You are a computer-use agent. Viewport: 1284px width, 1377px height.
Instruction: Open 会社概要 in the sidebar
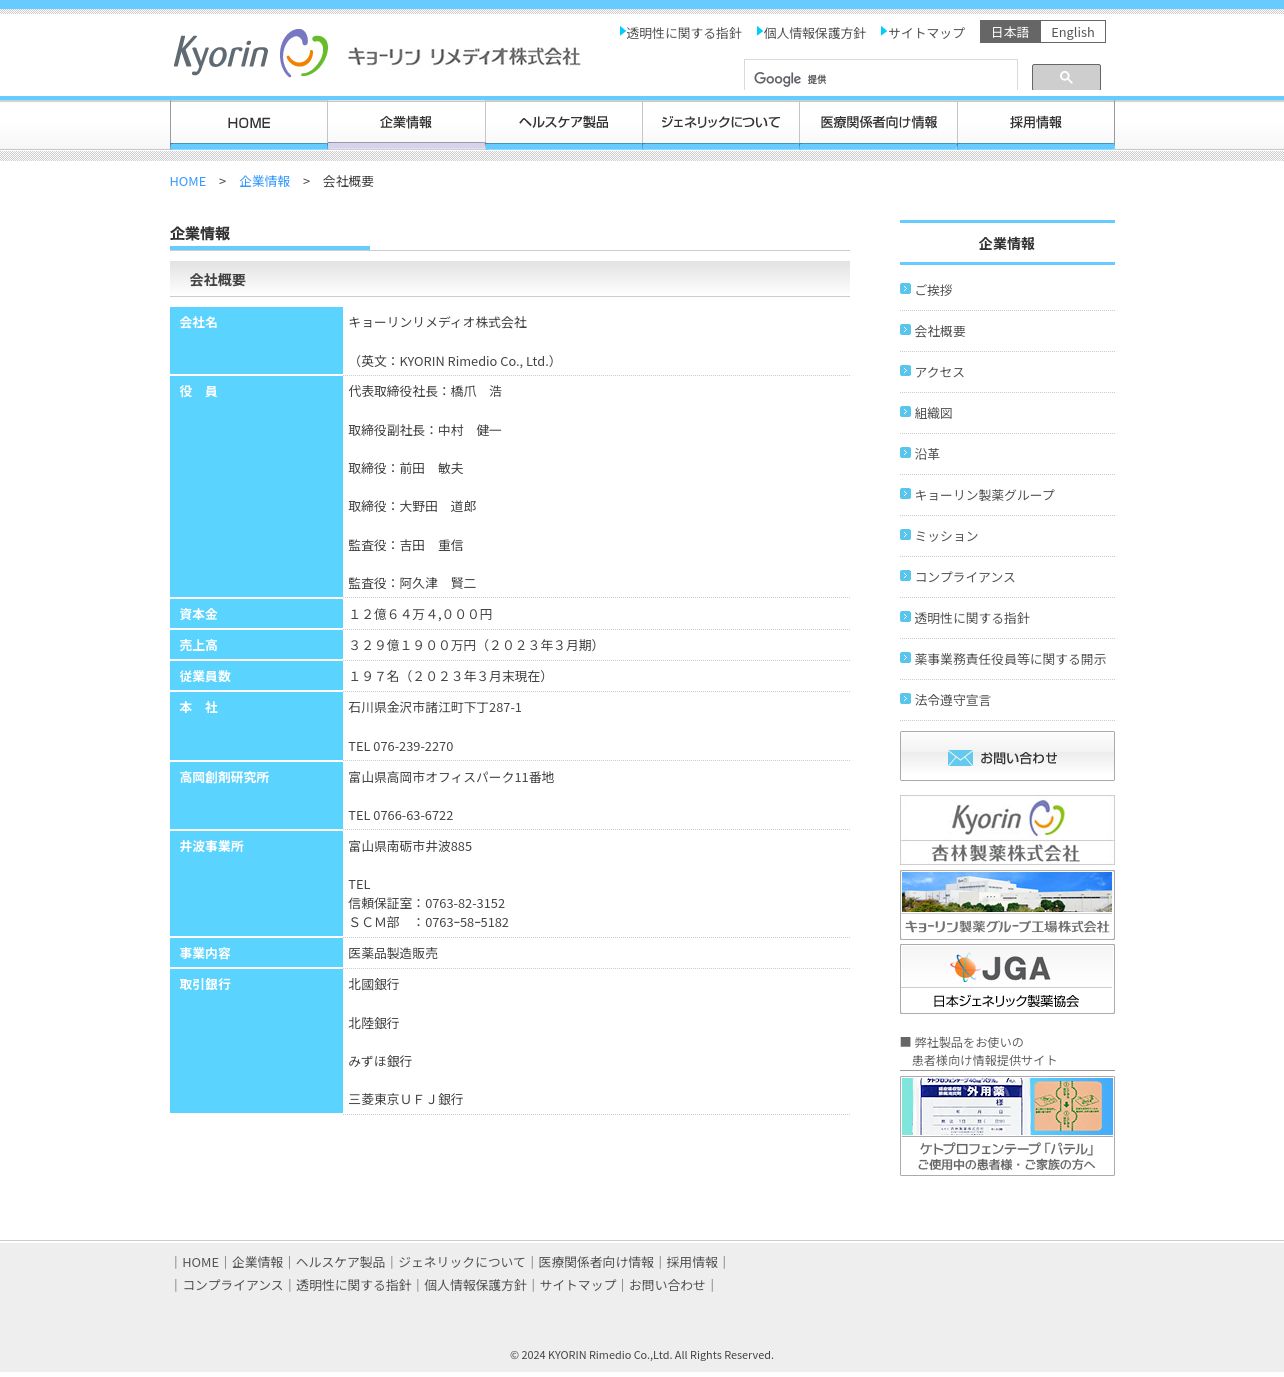[x=940, y=331]
